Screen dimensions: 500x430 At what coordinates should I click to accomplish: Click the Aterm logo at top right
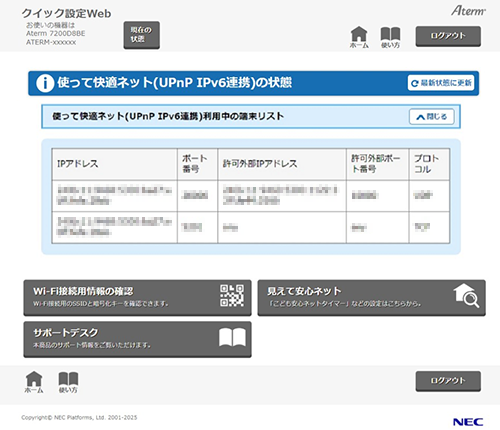point(468,11)
